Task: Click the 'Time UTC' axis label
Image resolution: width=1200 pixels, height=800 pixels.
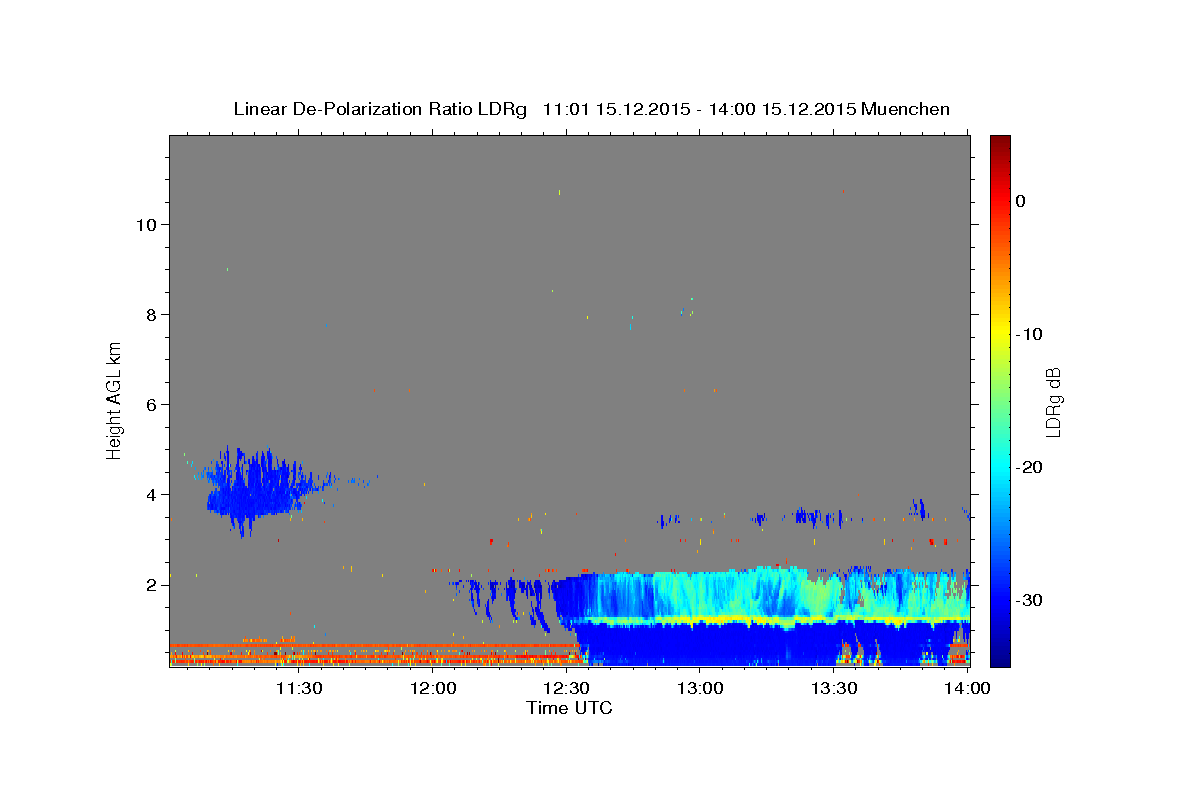Action: coord(569,708)
